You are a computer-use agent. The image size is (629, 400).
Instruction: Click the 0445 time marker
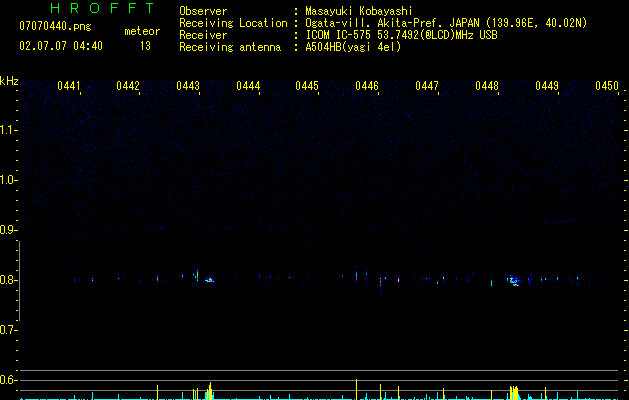pos(307,86)
